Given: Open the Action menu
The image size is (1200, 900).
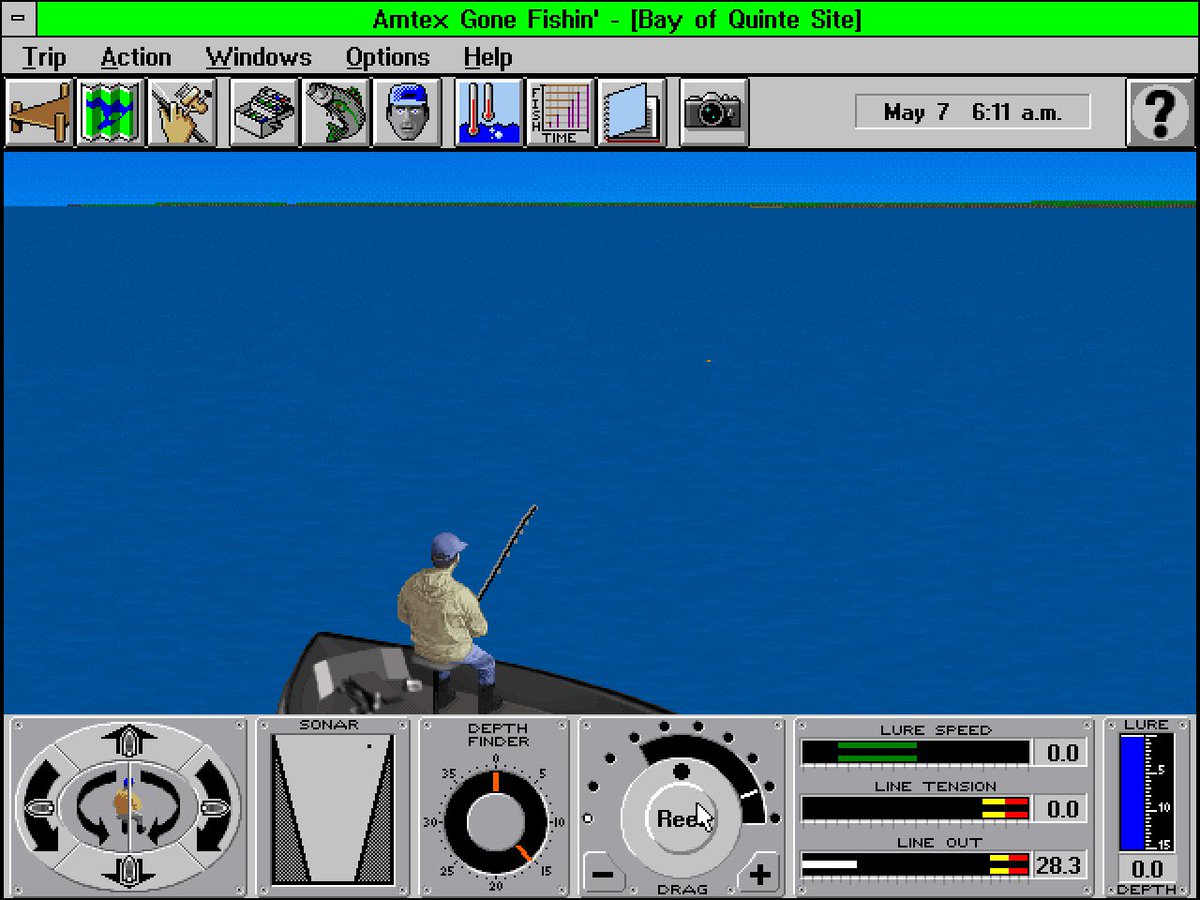Looking at the screenshot, I should tap(136, 57).
